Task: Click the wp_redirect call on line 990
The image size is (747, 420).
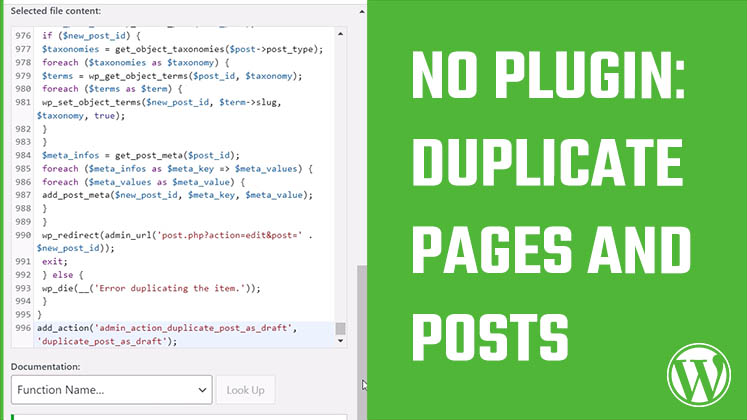Action: [x=70, y=235]
